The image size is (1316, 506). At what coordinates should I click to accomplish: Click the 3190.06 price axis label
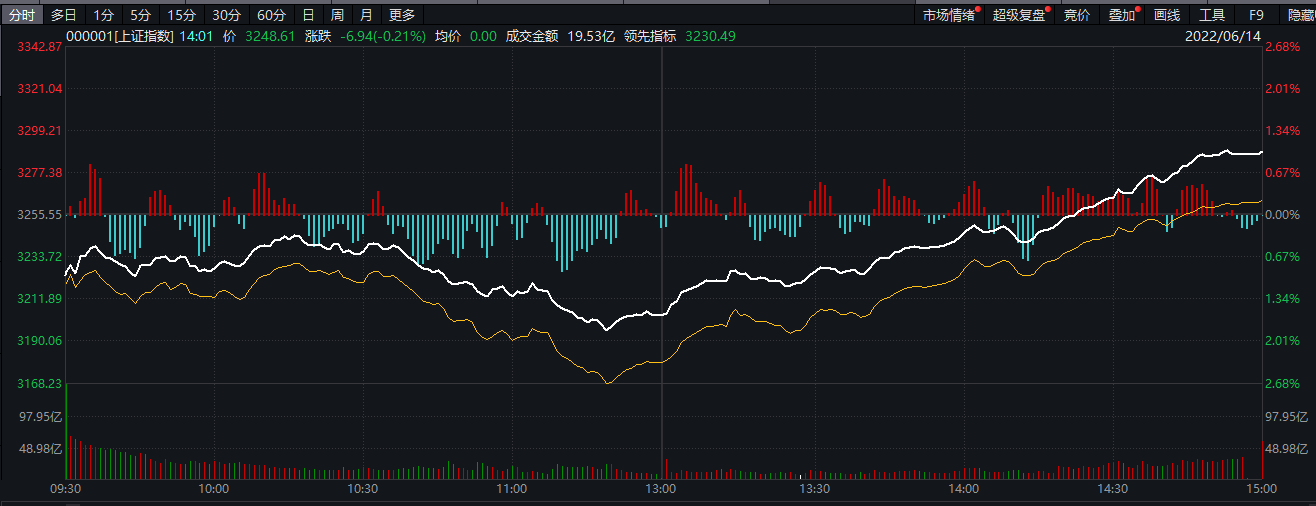[x=40, y=341]
